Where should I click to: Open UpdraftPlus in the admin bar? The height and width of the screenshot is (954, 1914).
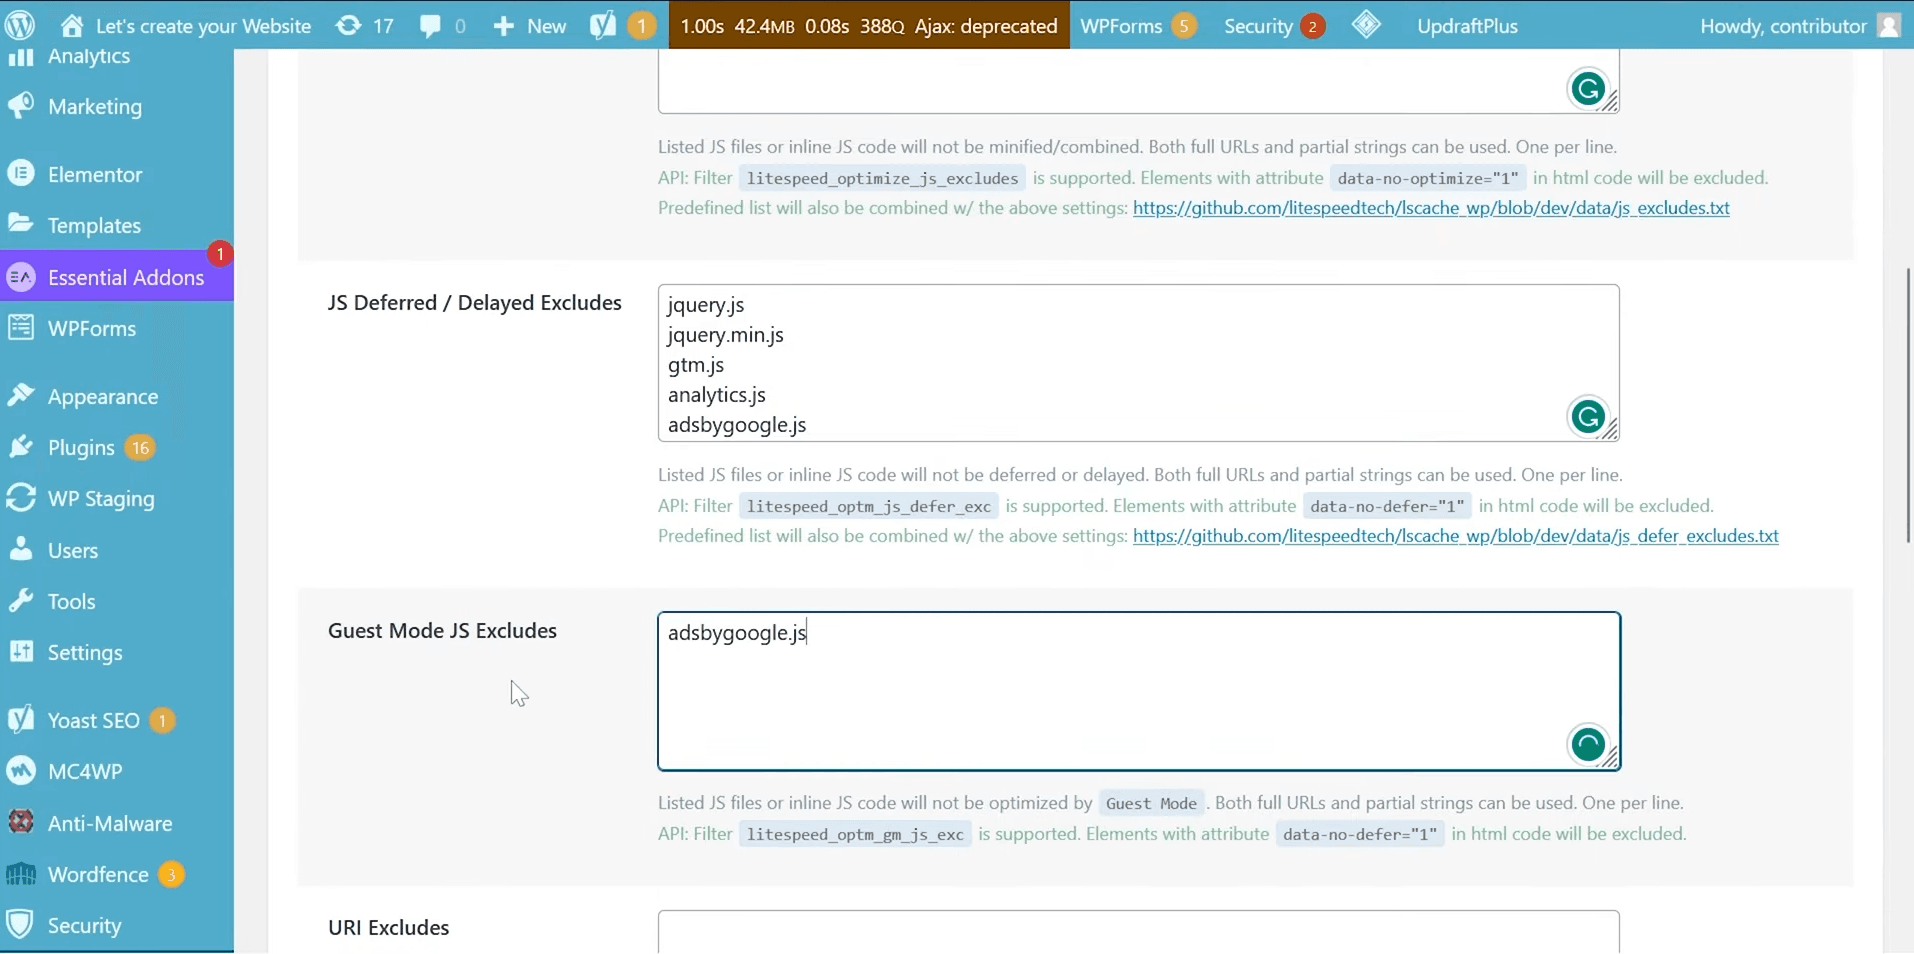(x=1467, y=26)
